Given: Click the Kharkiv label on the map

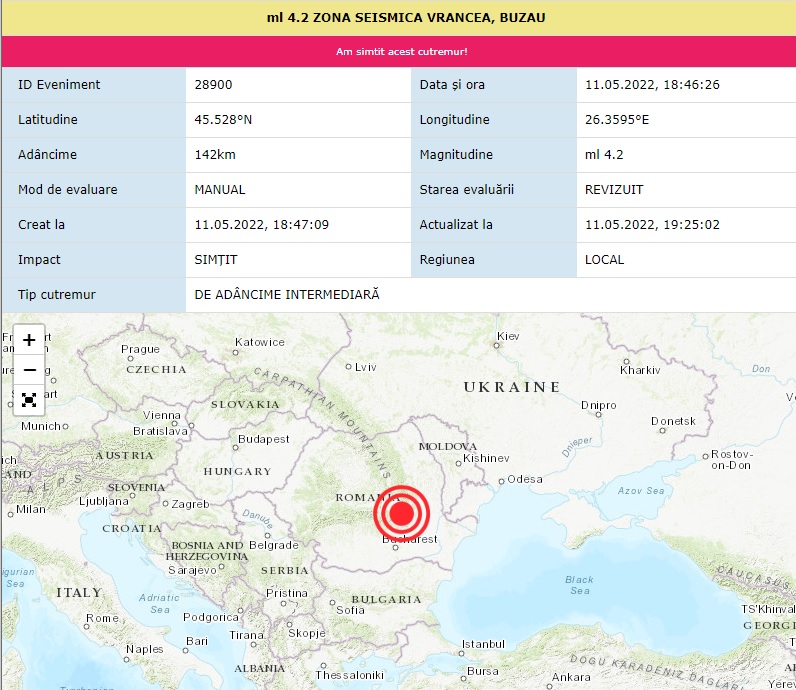Looking at the screenshot, I should (x=640, y=370).
